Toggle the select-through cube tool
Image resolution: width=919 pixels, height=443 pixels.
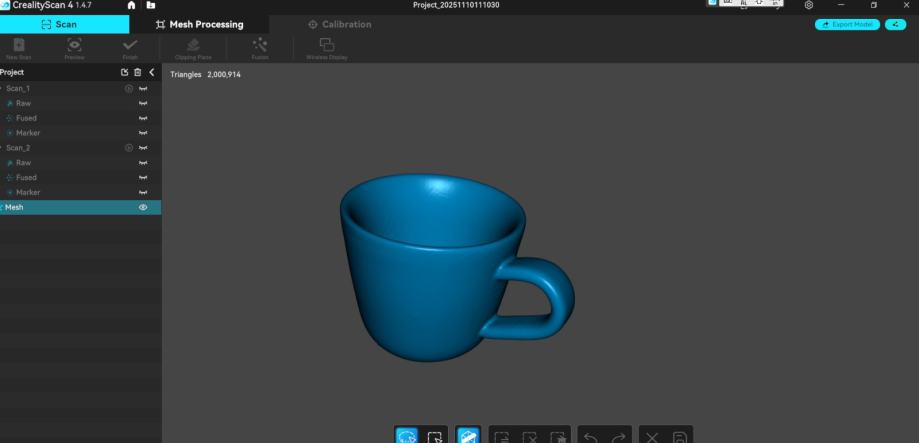[x=468, y=436]
